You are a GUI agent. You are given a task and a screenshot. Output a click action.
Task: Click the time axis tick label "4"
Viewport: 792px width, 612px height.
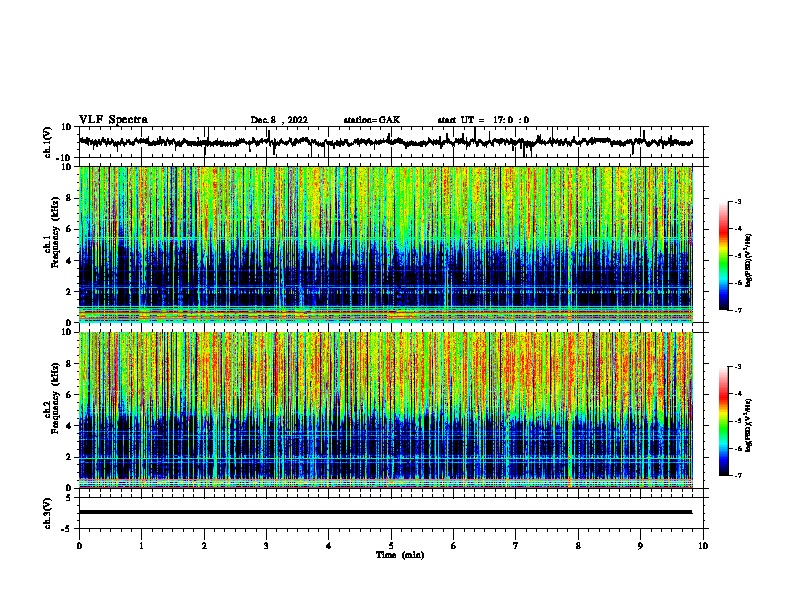tap(329, 546)
